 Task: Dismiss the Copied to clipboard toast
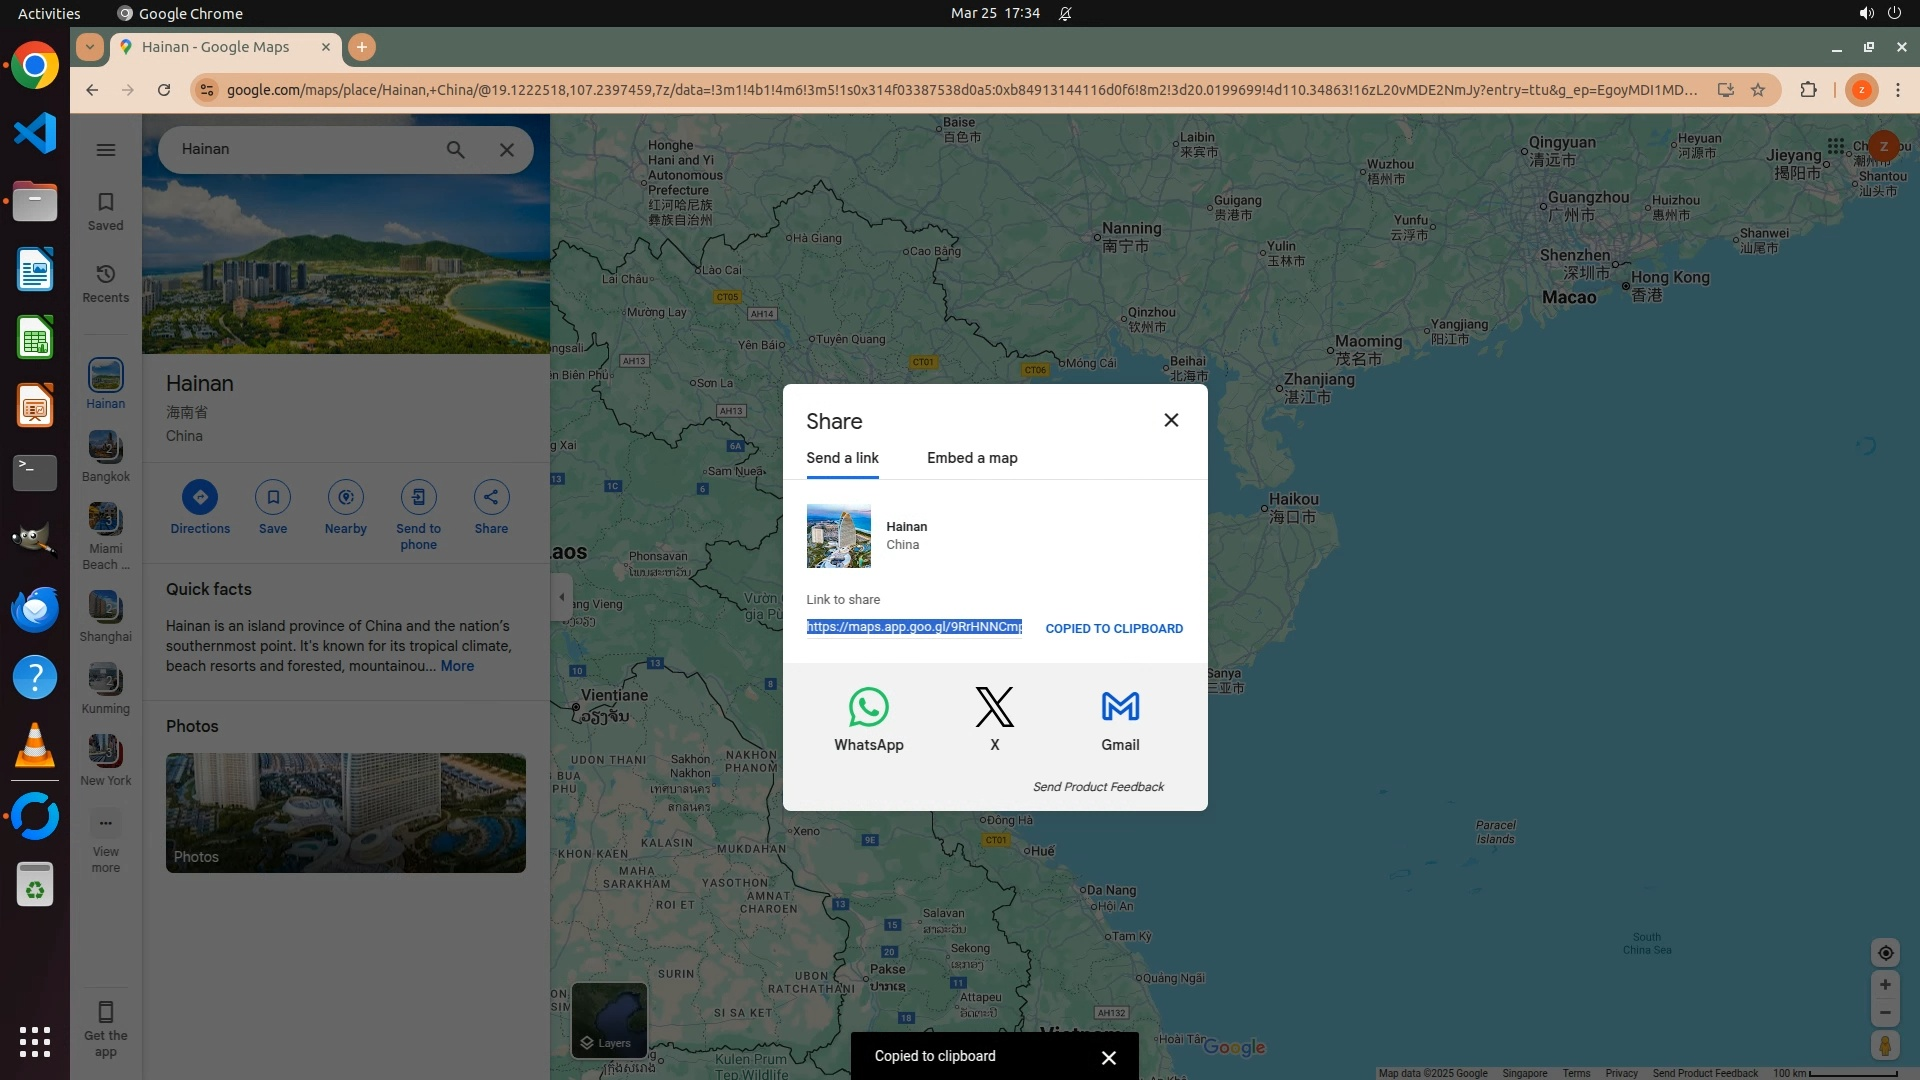pos(1108,1057)
